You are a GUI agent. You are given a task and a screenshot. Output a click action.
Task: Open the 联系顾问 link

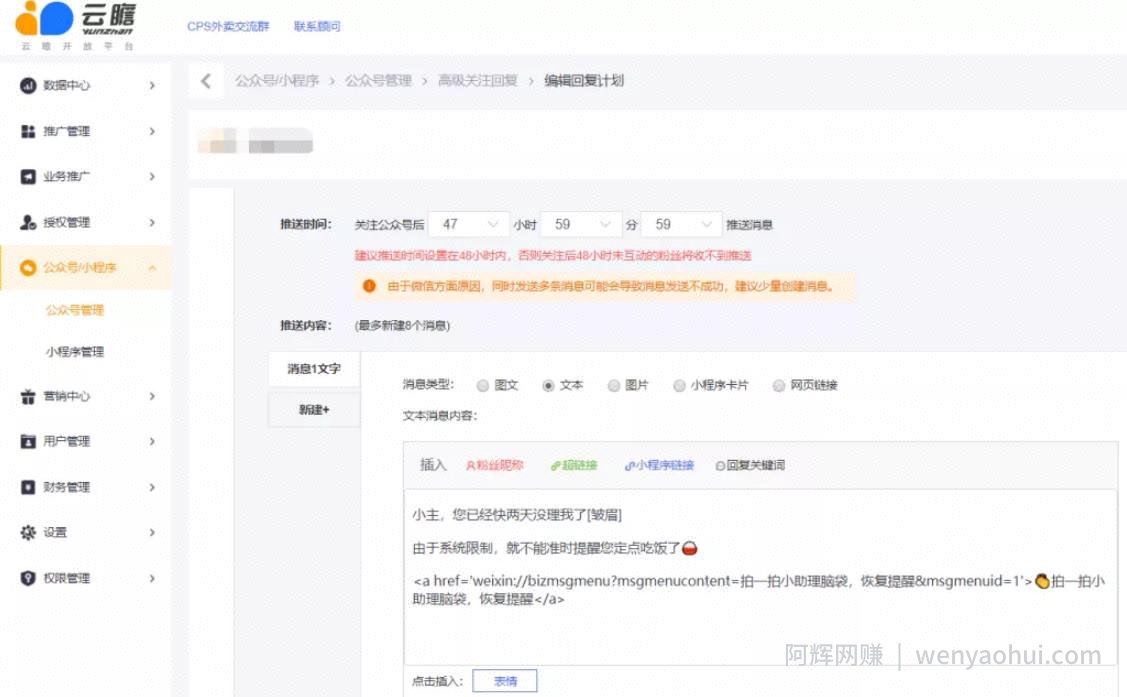coord(317,27)
